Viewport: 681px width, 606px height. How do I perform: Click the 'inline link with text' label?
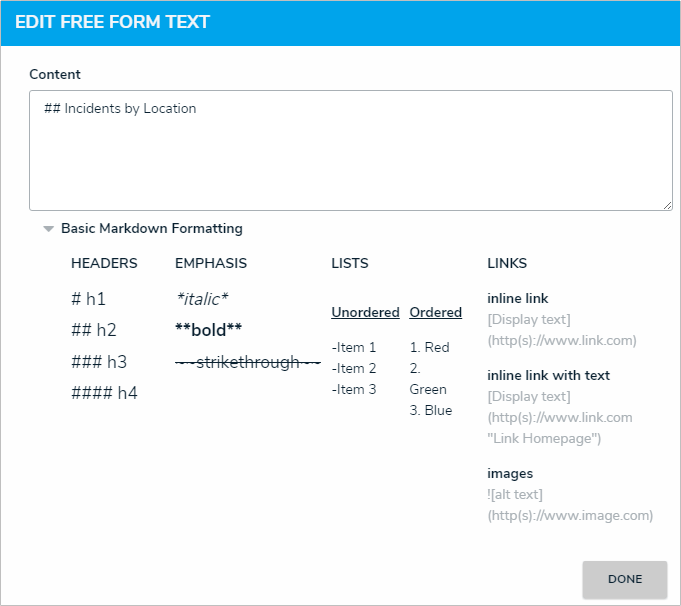(x=548, y=375)
